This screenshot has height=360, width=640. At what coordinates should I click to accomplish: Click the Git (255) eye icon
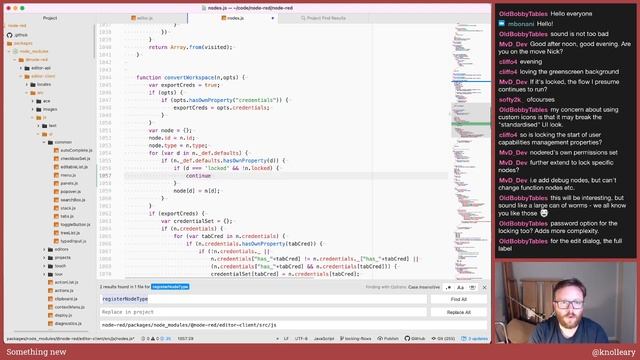433,338
